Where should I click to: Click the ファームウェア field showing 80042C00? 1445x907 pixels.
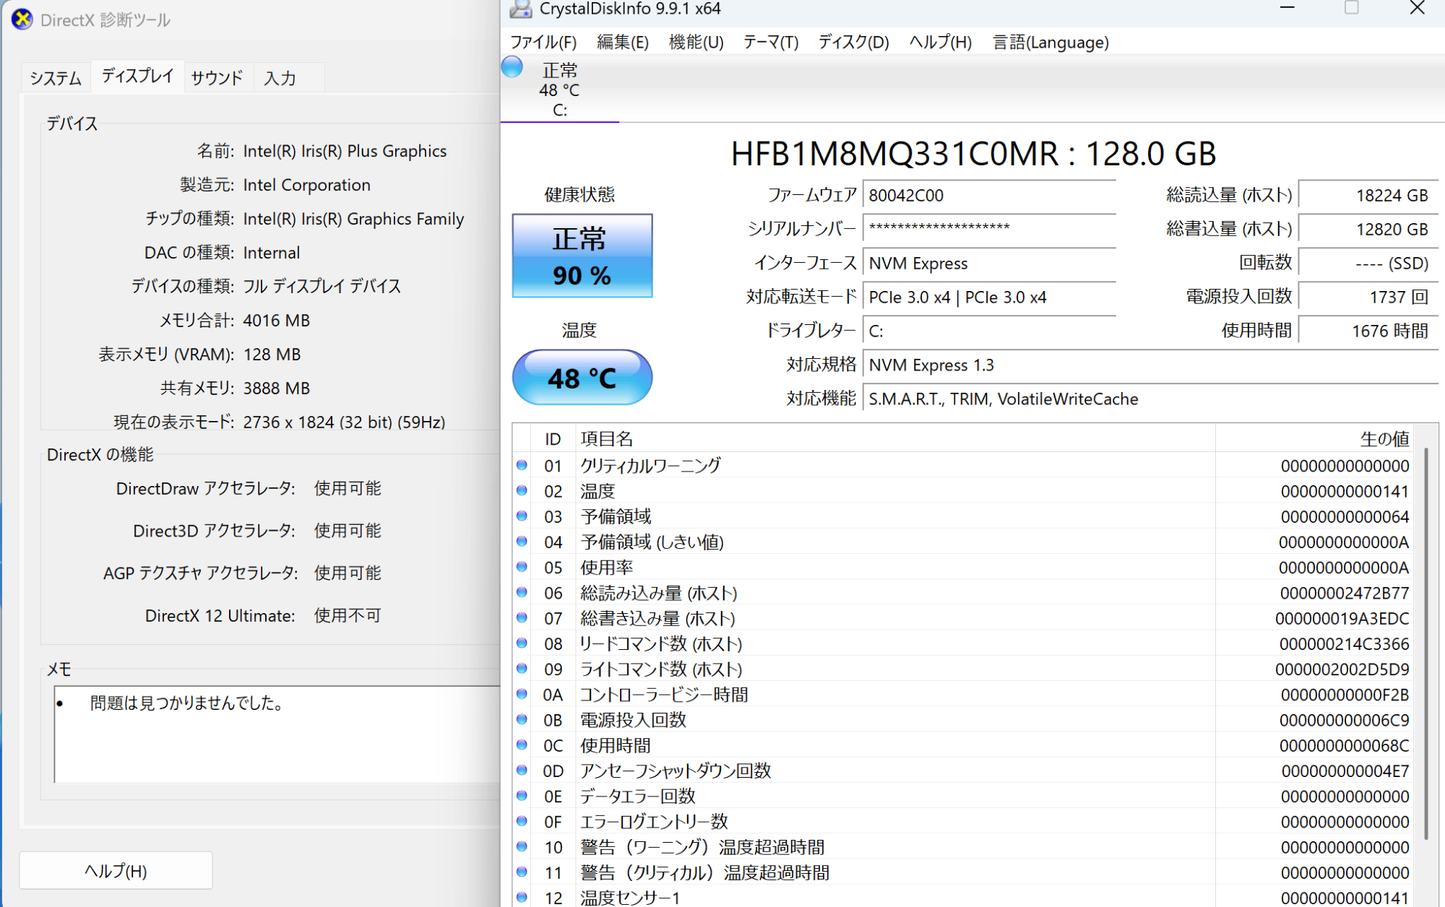point(989,196)
